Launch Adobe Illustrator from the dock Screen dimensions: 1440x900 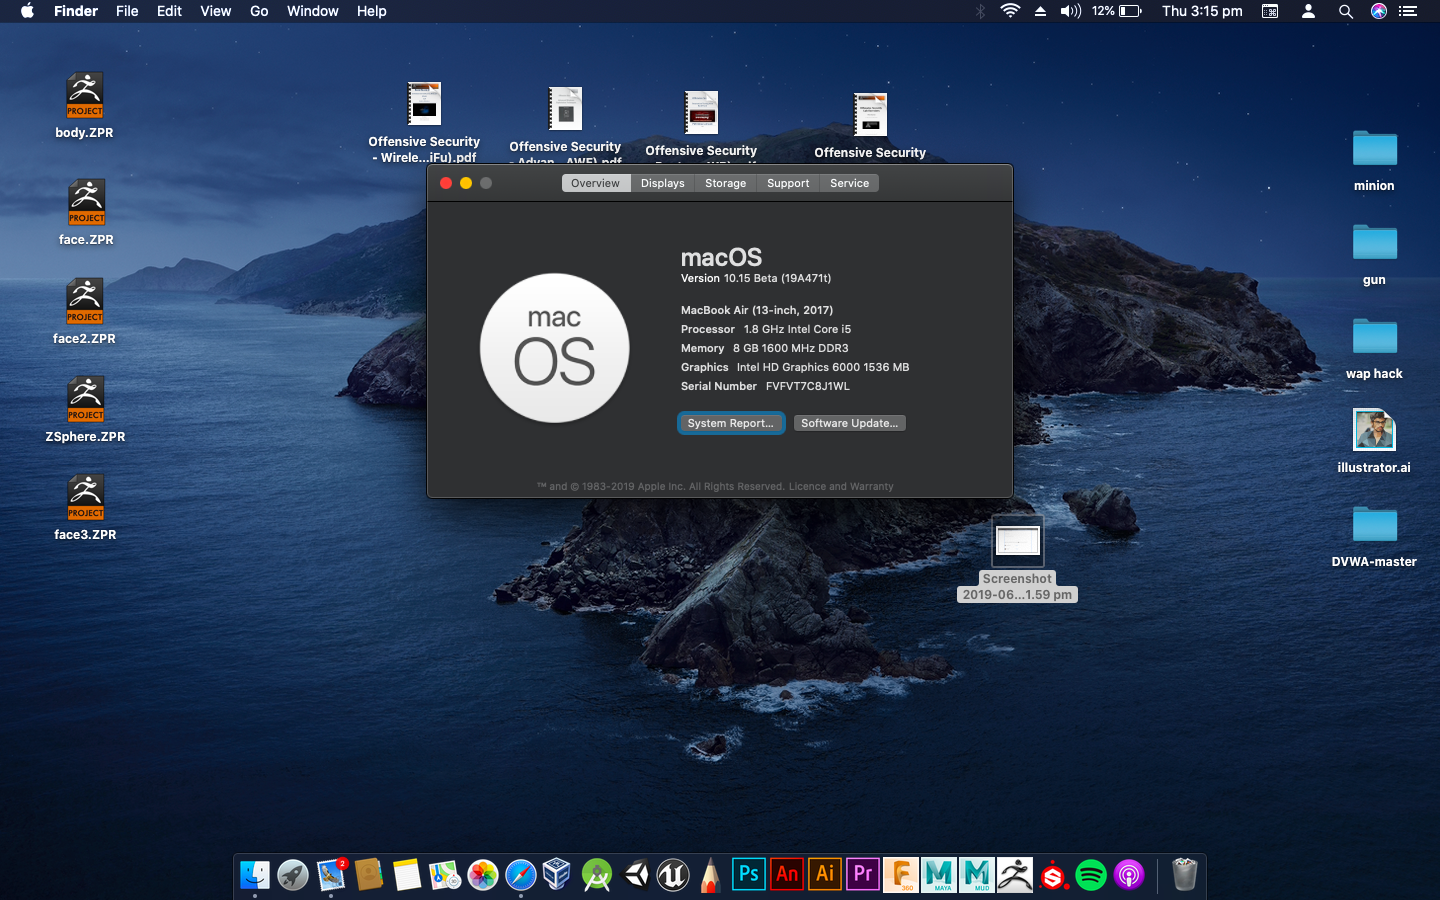[825, 875]
